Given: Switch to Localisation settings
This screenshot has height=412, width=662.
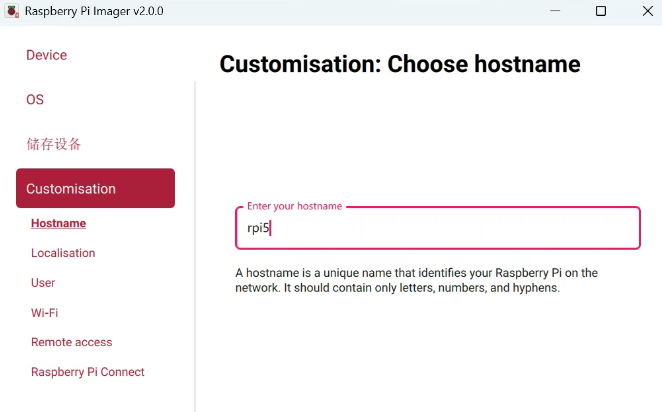Looking at the screenshot, I should coord(63,253).
